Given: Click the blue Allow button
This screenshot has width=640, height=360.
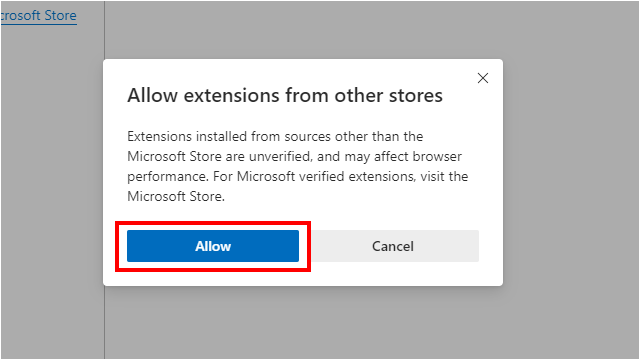Looking at the screenshot, I should click(213, 246).
